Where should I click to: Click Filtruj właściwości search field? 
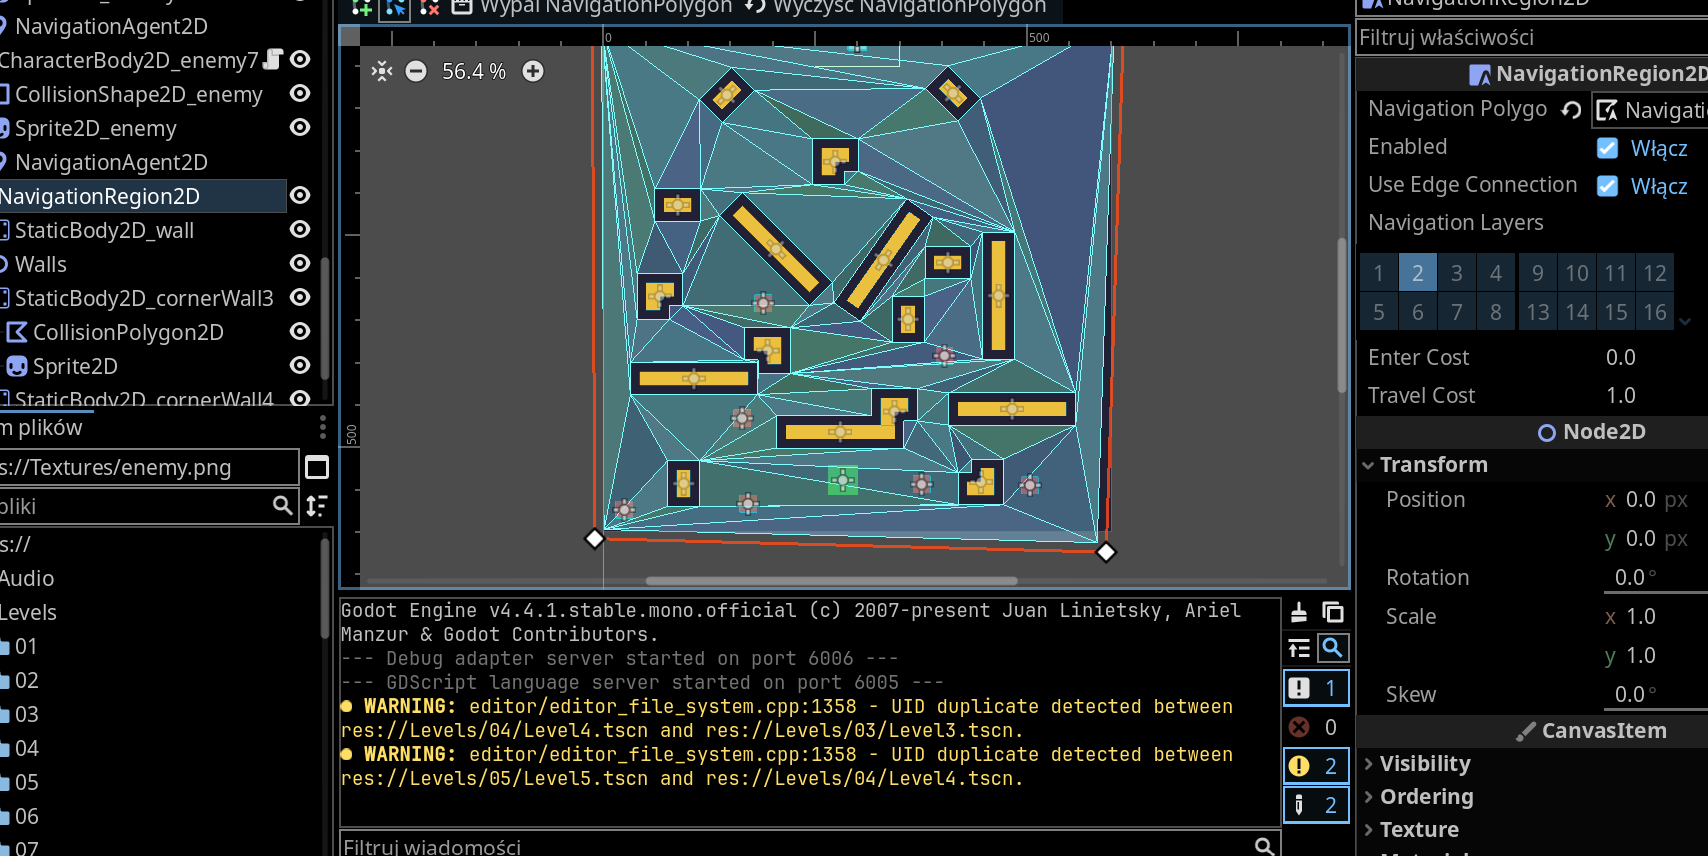pyautogui.click(x=1532, y=37)
